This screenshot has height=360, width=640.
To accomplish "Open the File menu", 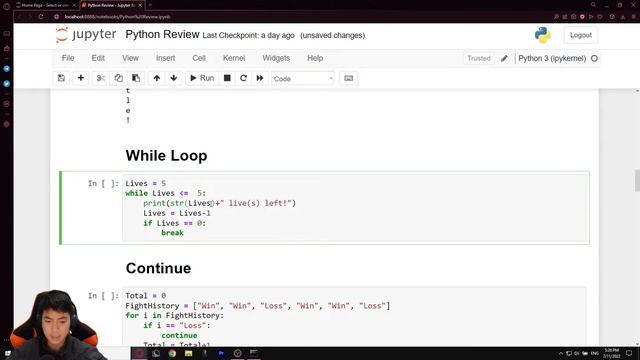I will (68, 58).
